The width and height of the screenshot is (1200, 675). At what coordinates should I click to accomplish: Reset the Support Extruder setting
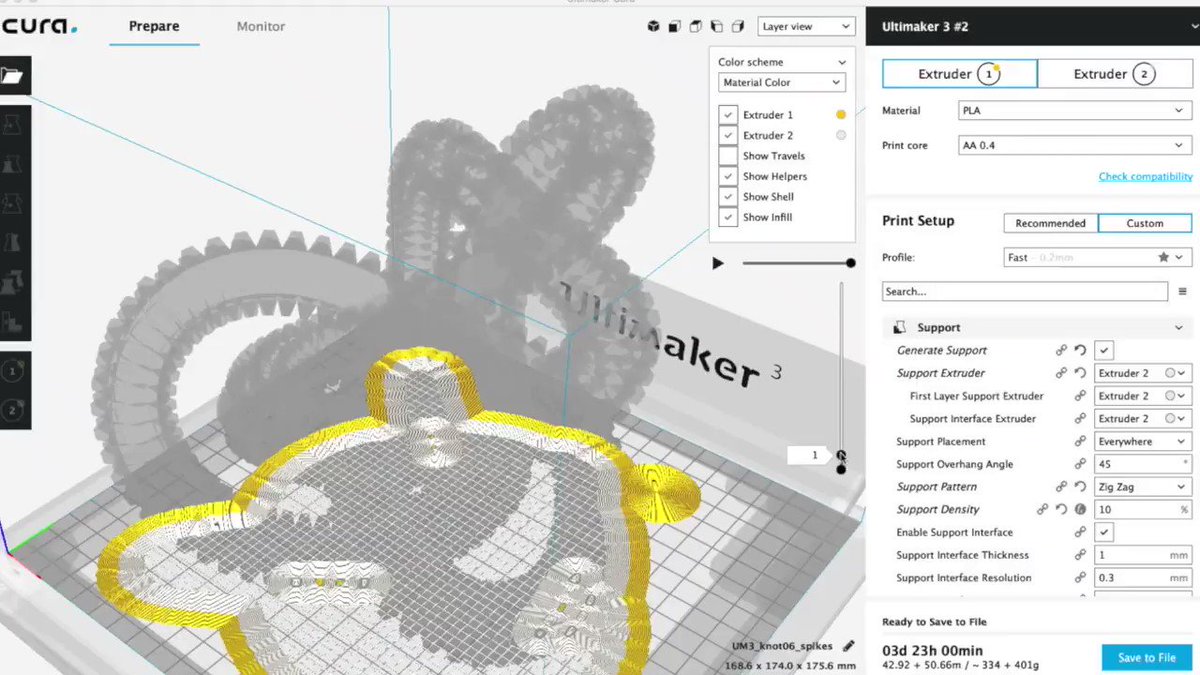[1081, 373]
